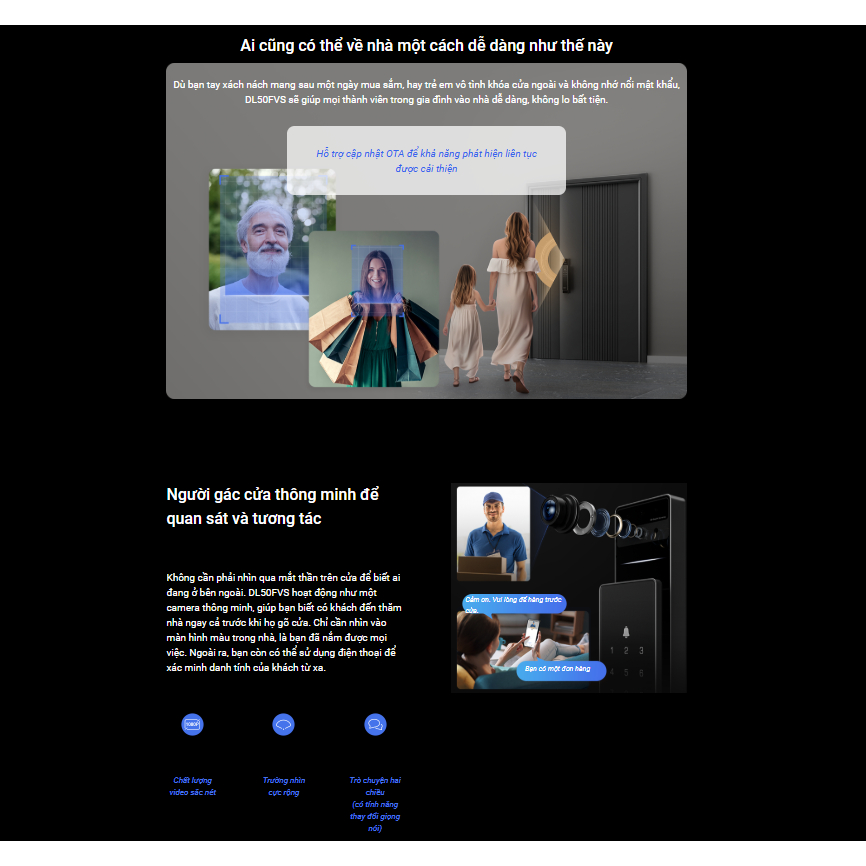Click the door lock on the front door
866x866 pixels.
click(x=567, y=275)
